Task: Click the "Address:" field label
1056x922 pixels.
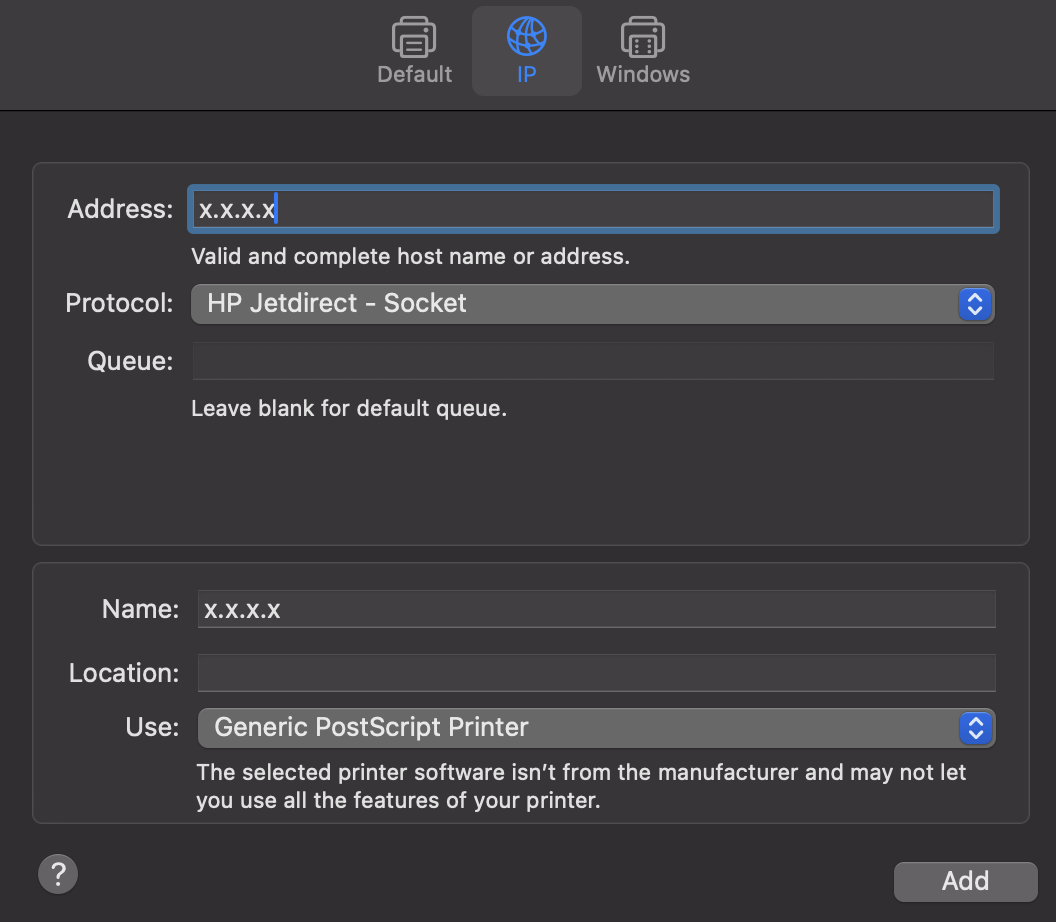Action: [120, 210]
